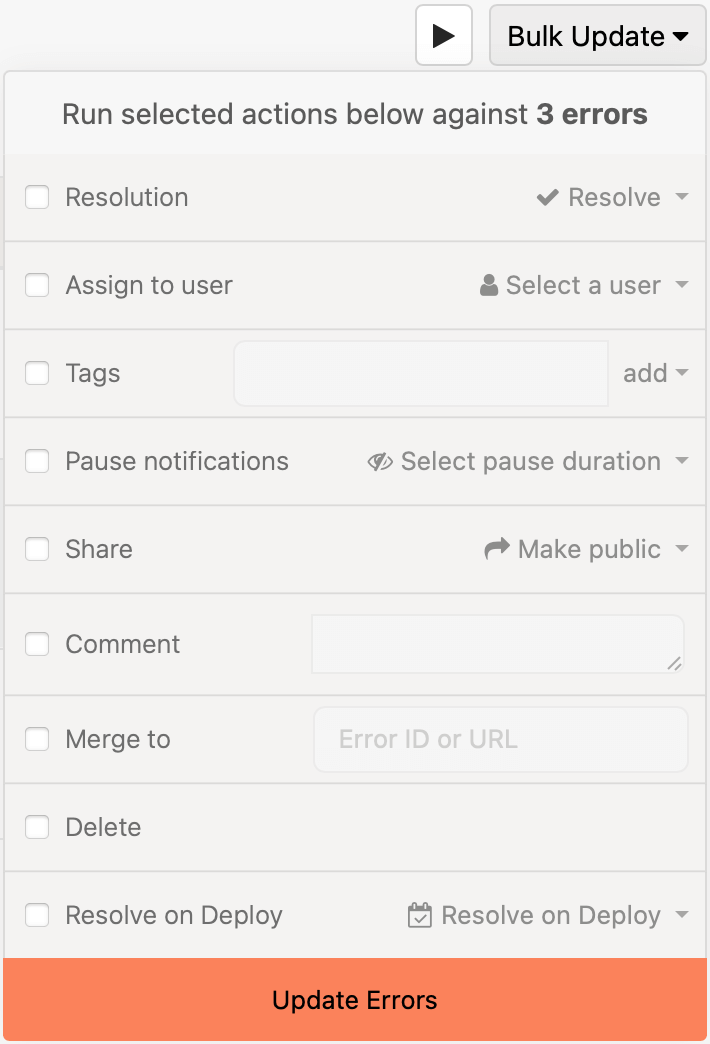Check the Pause notifications checkbox
This screenshot has height=1044, width=710.
click(x=37, y=461)
